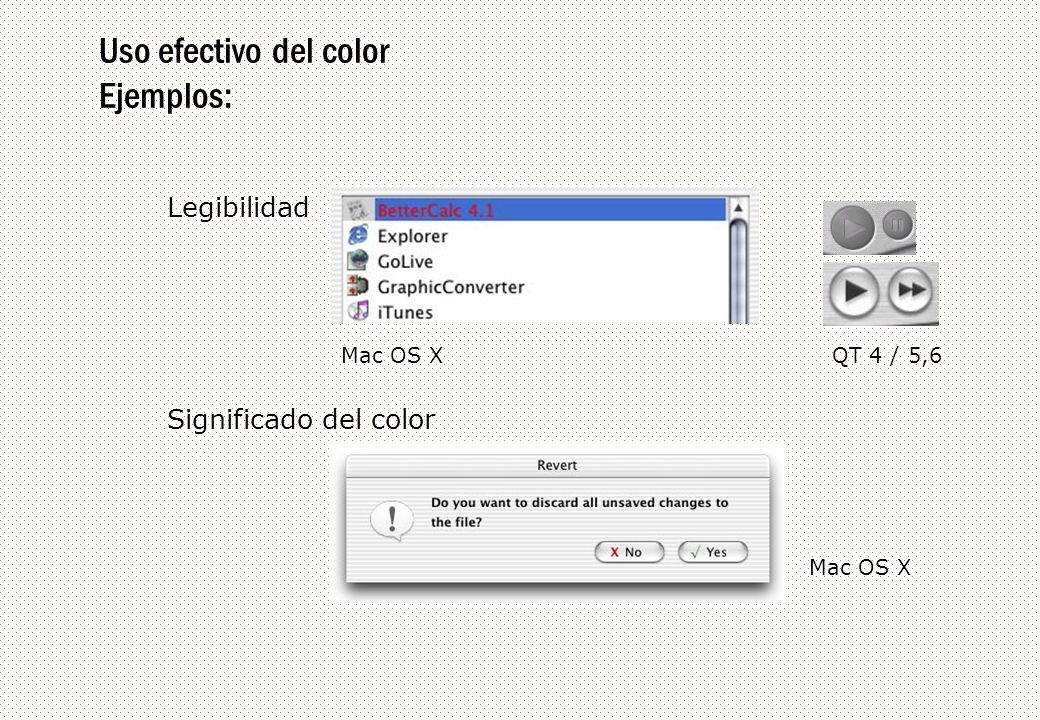Image resolution: width=1040 pixels, height=720 pixels.
Task: Click the fast-forward button in QT 5
Action: click(910, 290)
